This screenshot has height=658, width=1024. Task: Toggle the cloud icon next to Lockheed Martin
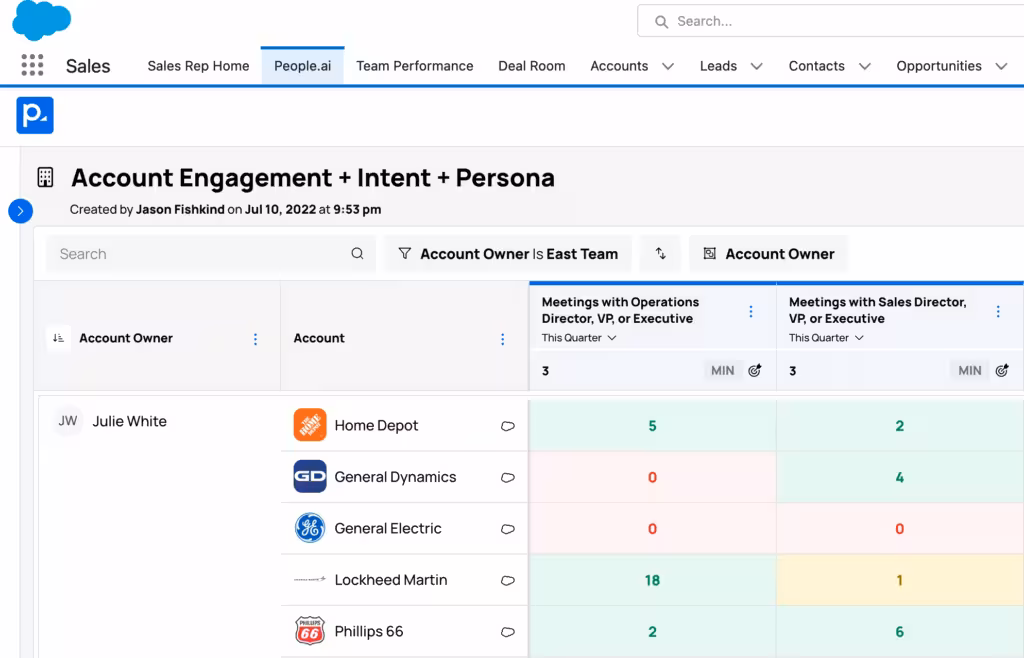pyautogui.click(x=508, y=580)
